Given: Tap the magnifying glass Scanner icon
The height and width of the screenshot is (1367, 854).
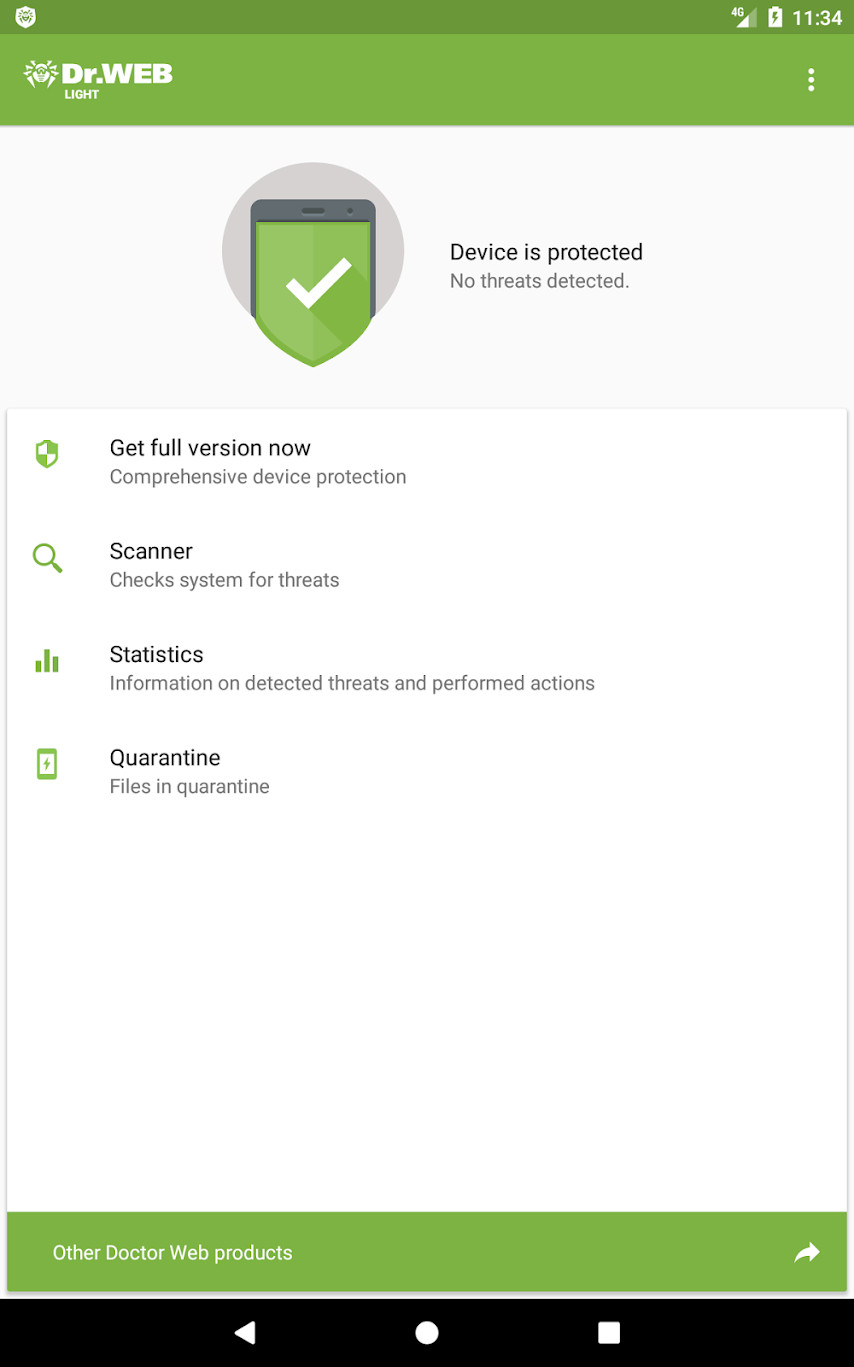Looking at the screenshot, I should 47,558.
